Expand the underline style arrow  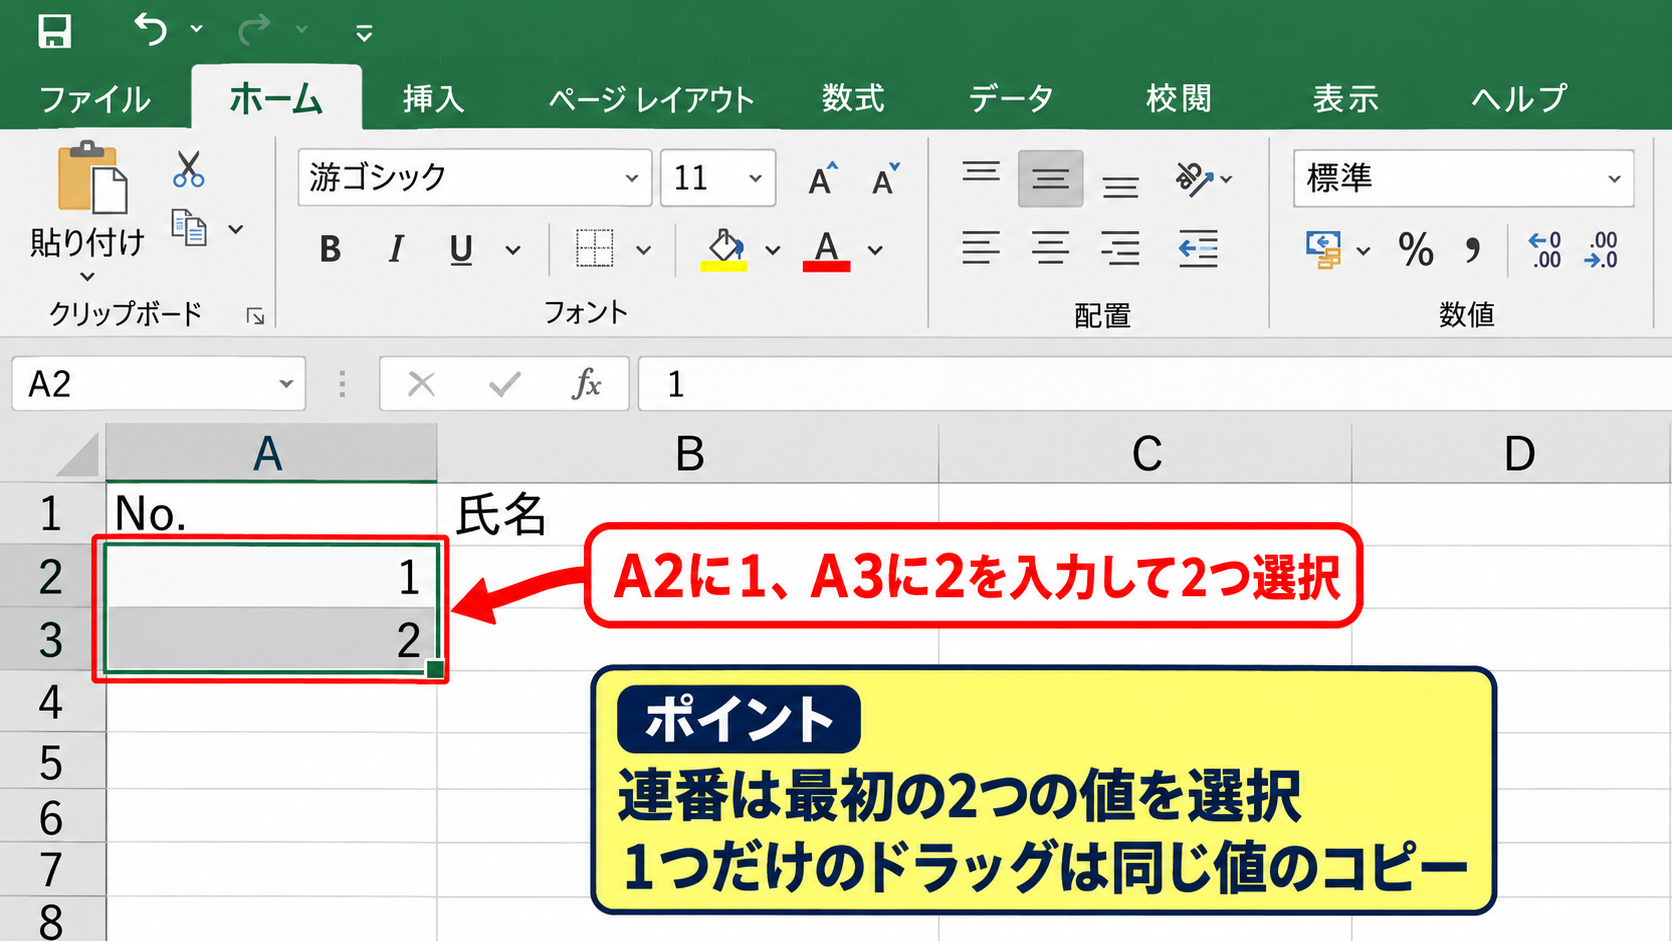pos(513,250)
